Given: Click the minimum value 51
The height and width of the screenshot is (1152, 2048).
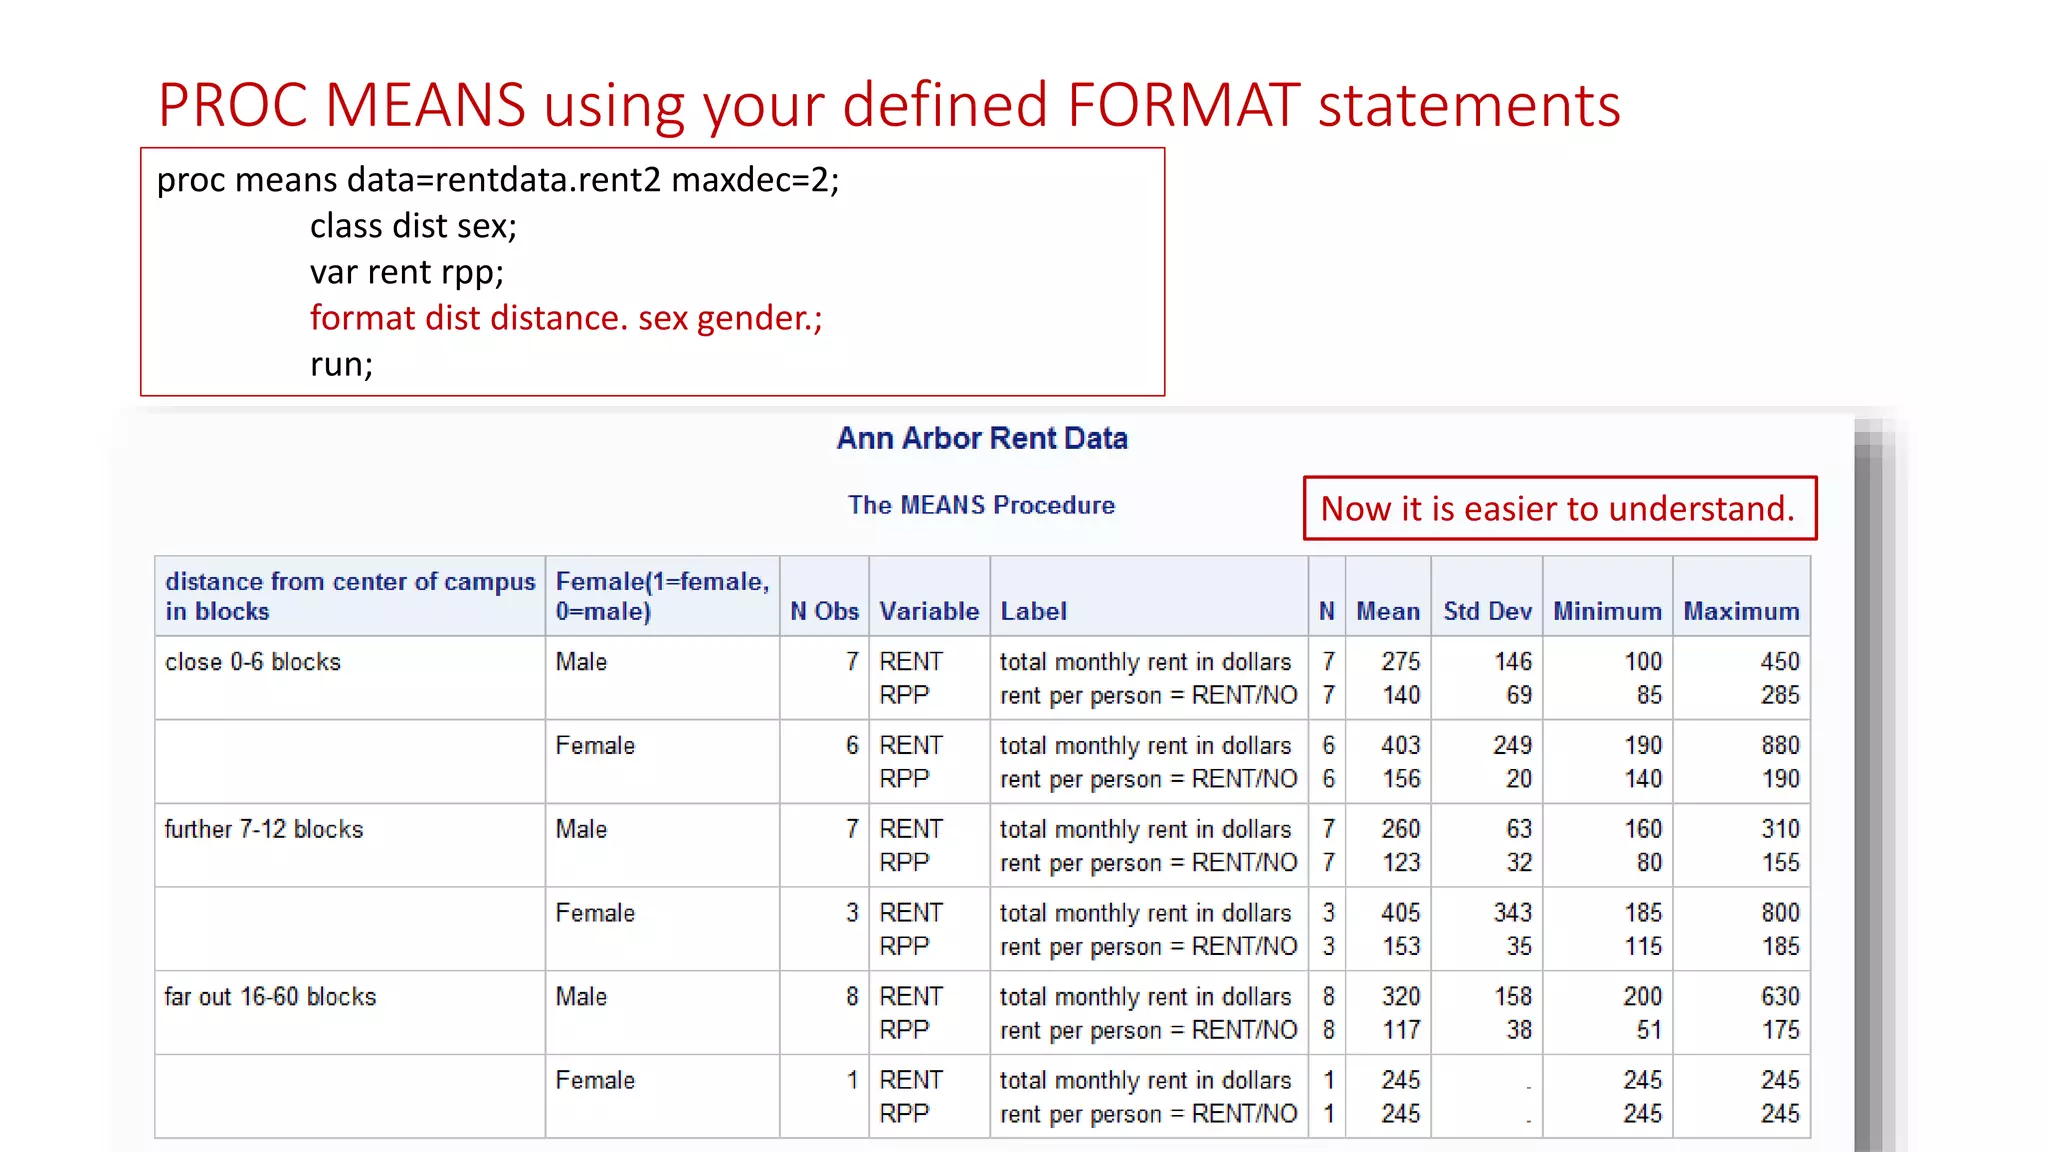Looking at the screenshot, I should pyautogui.click(x=1649, y=1030).
